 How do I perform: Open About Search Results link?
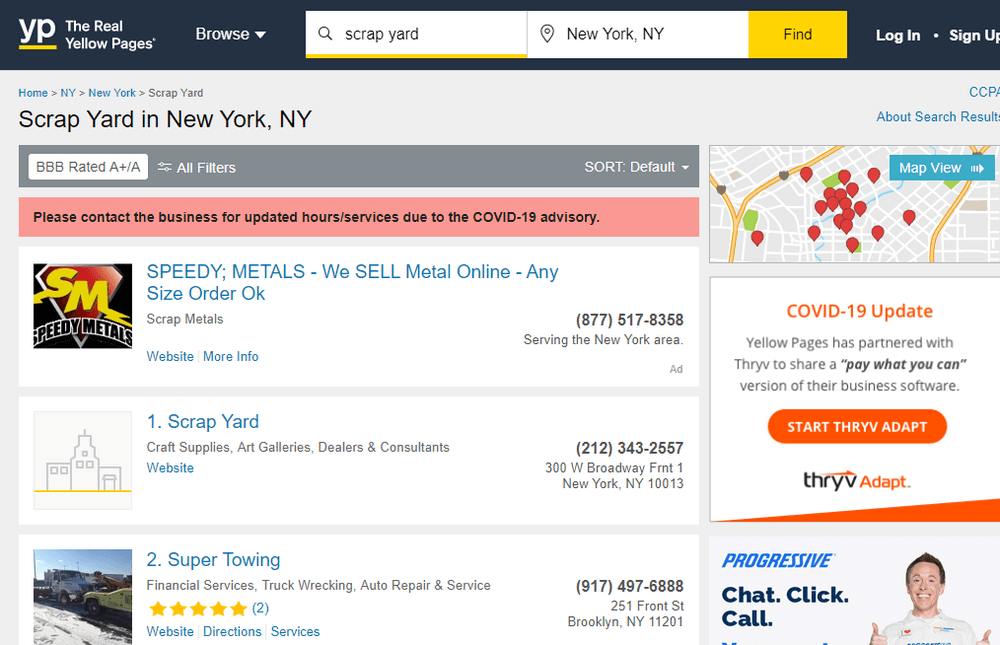(x=938, y=117)
